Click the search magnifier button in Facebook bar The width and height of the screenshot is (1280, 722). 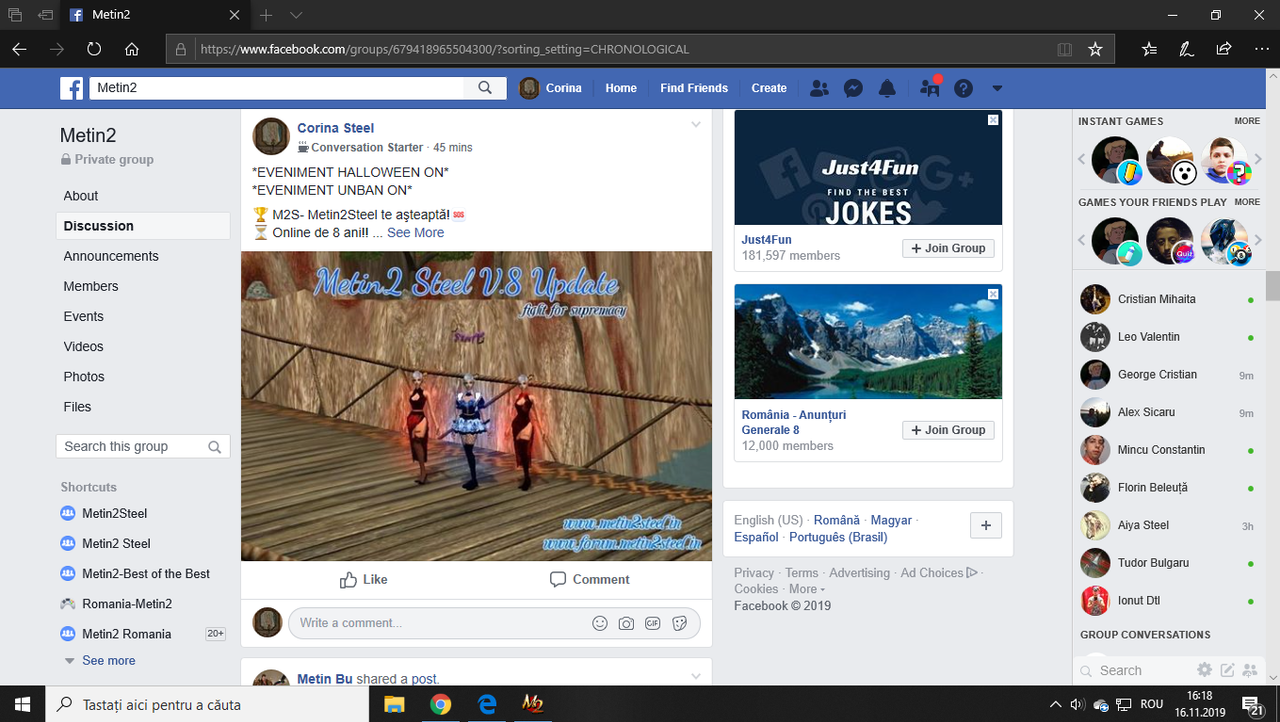tap(485, 88)
